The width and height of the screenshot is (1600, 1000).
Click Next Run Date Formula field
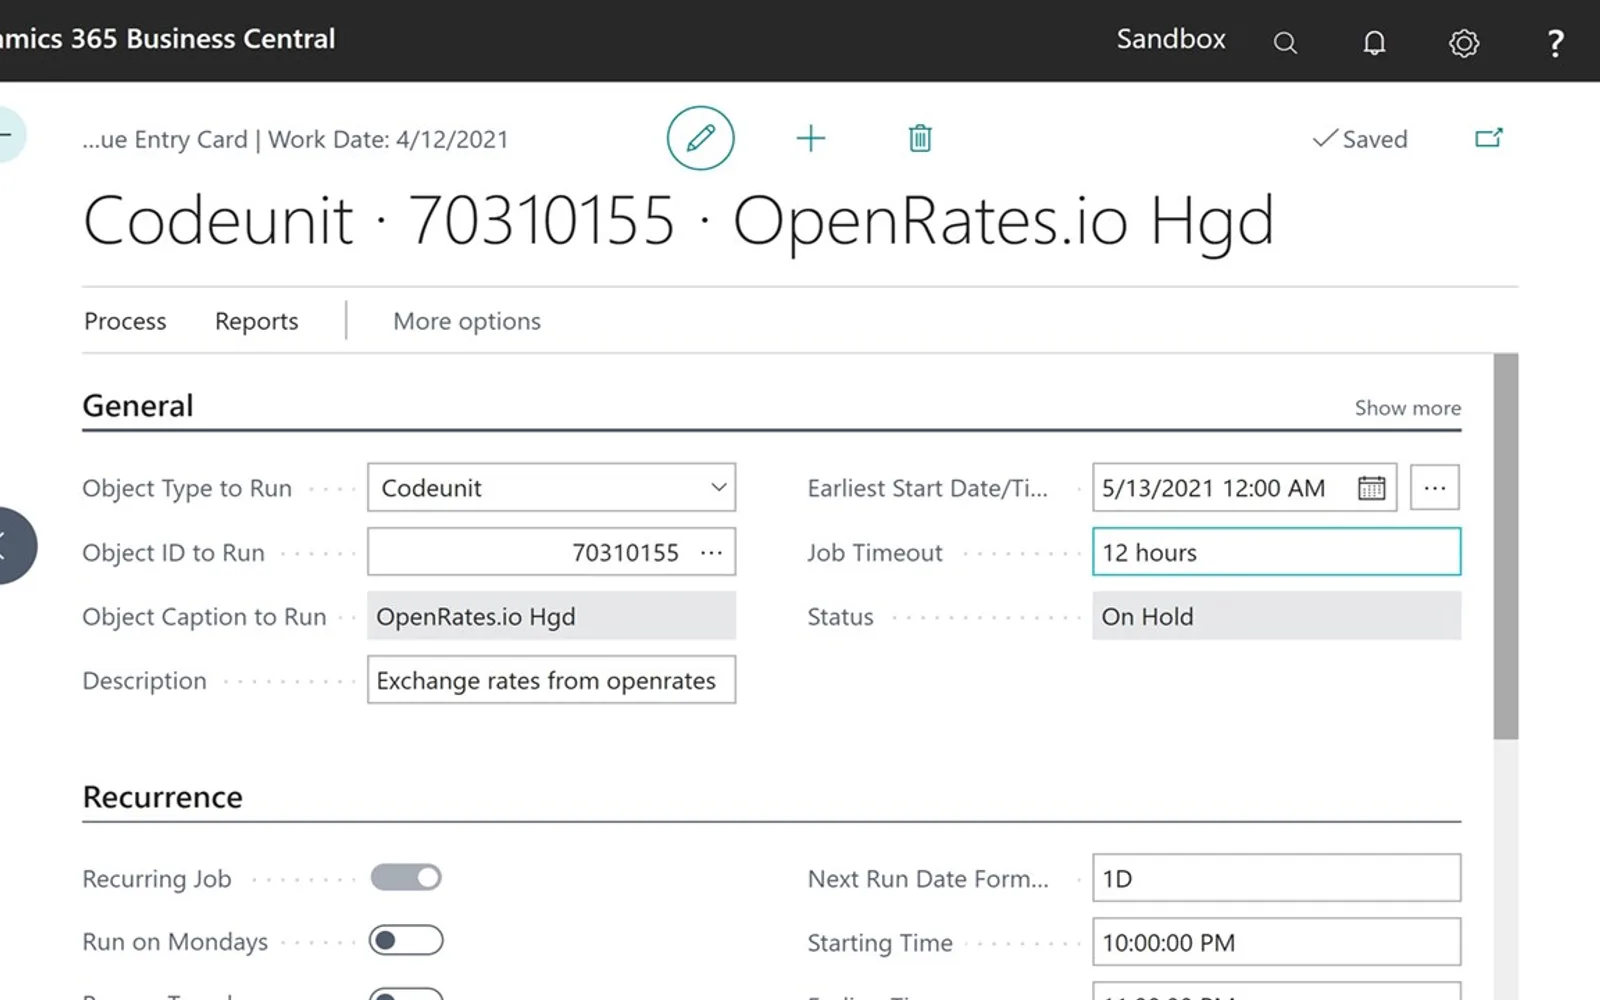(1276, 878)
